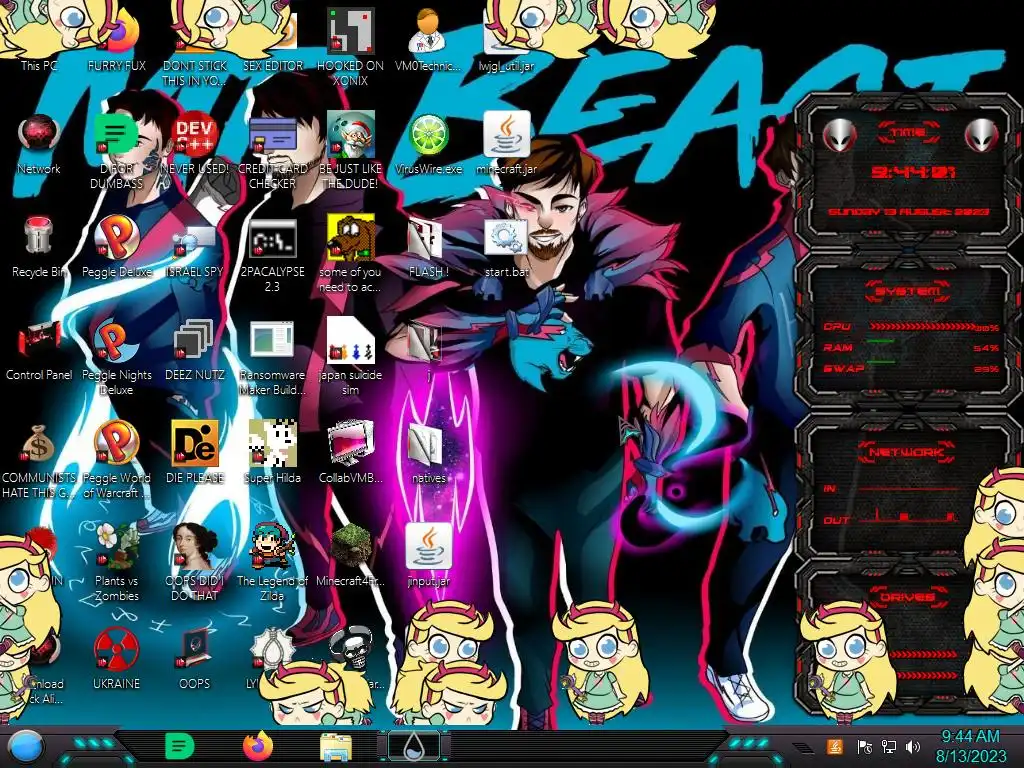Launch the Super Hilda shortcut
1024x768 pixels.
[272, 443]
